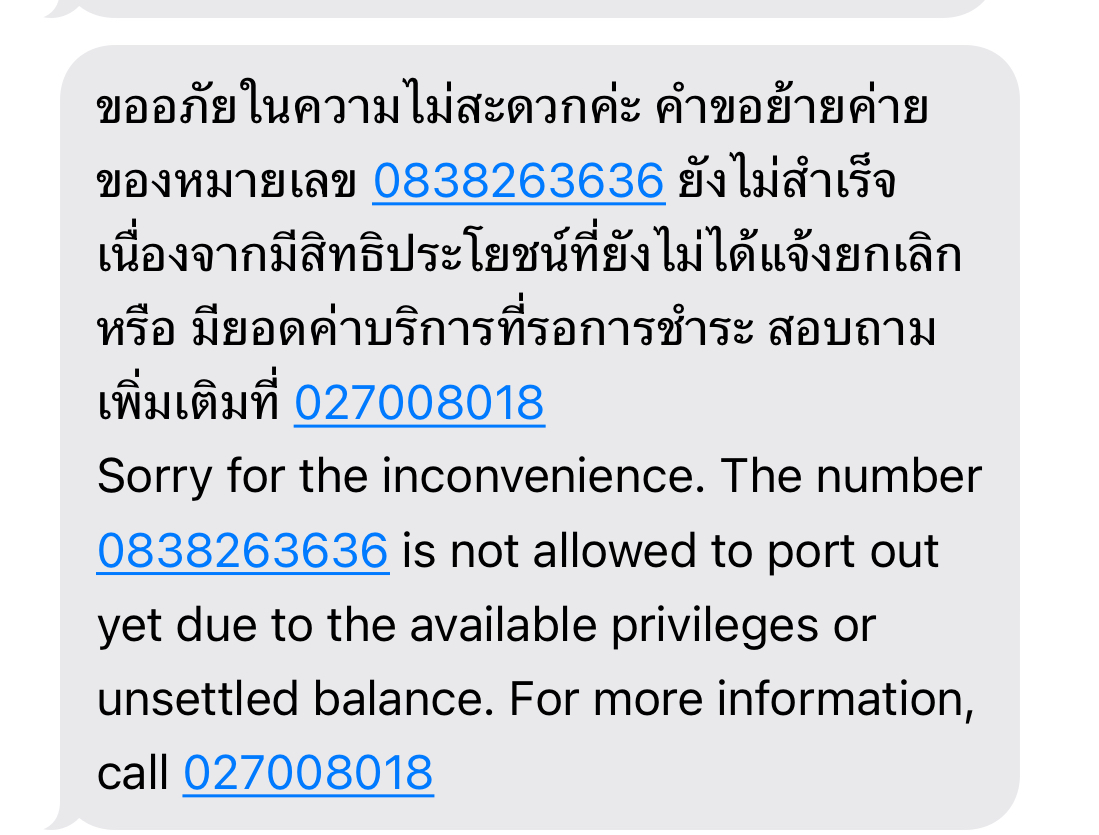
Task: Tap the 027008018 link after "call"
Action: [308, 773]
